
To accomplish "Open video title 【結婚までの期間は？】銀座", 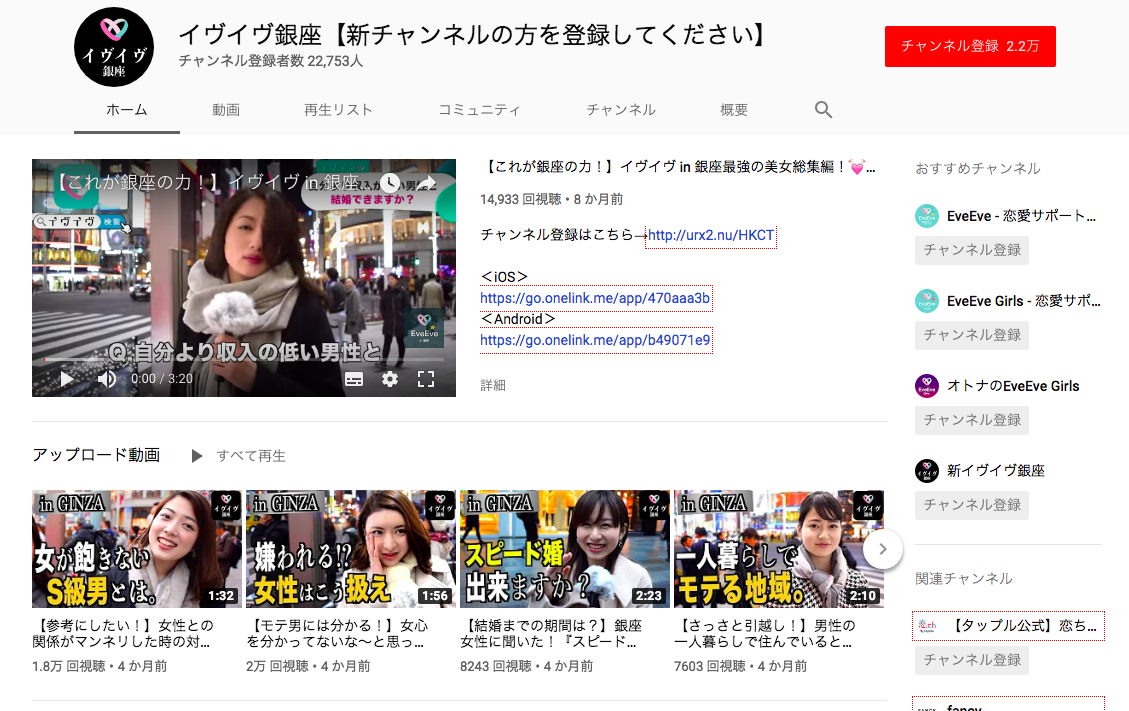I will point(551,633).
